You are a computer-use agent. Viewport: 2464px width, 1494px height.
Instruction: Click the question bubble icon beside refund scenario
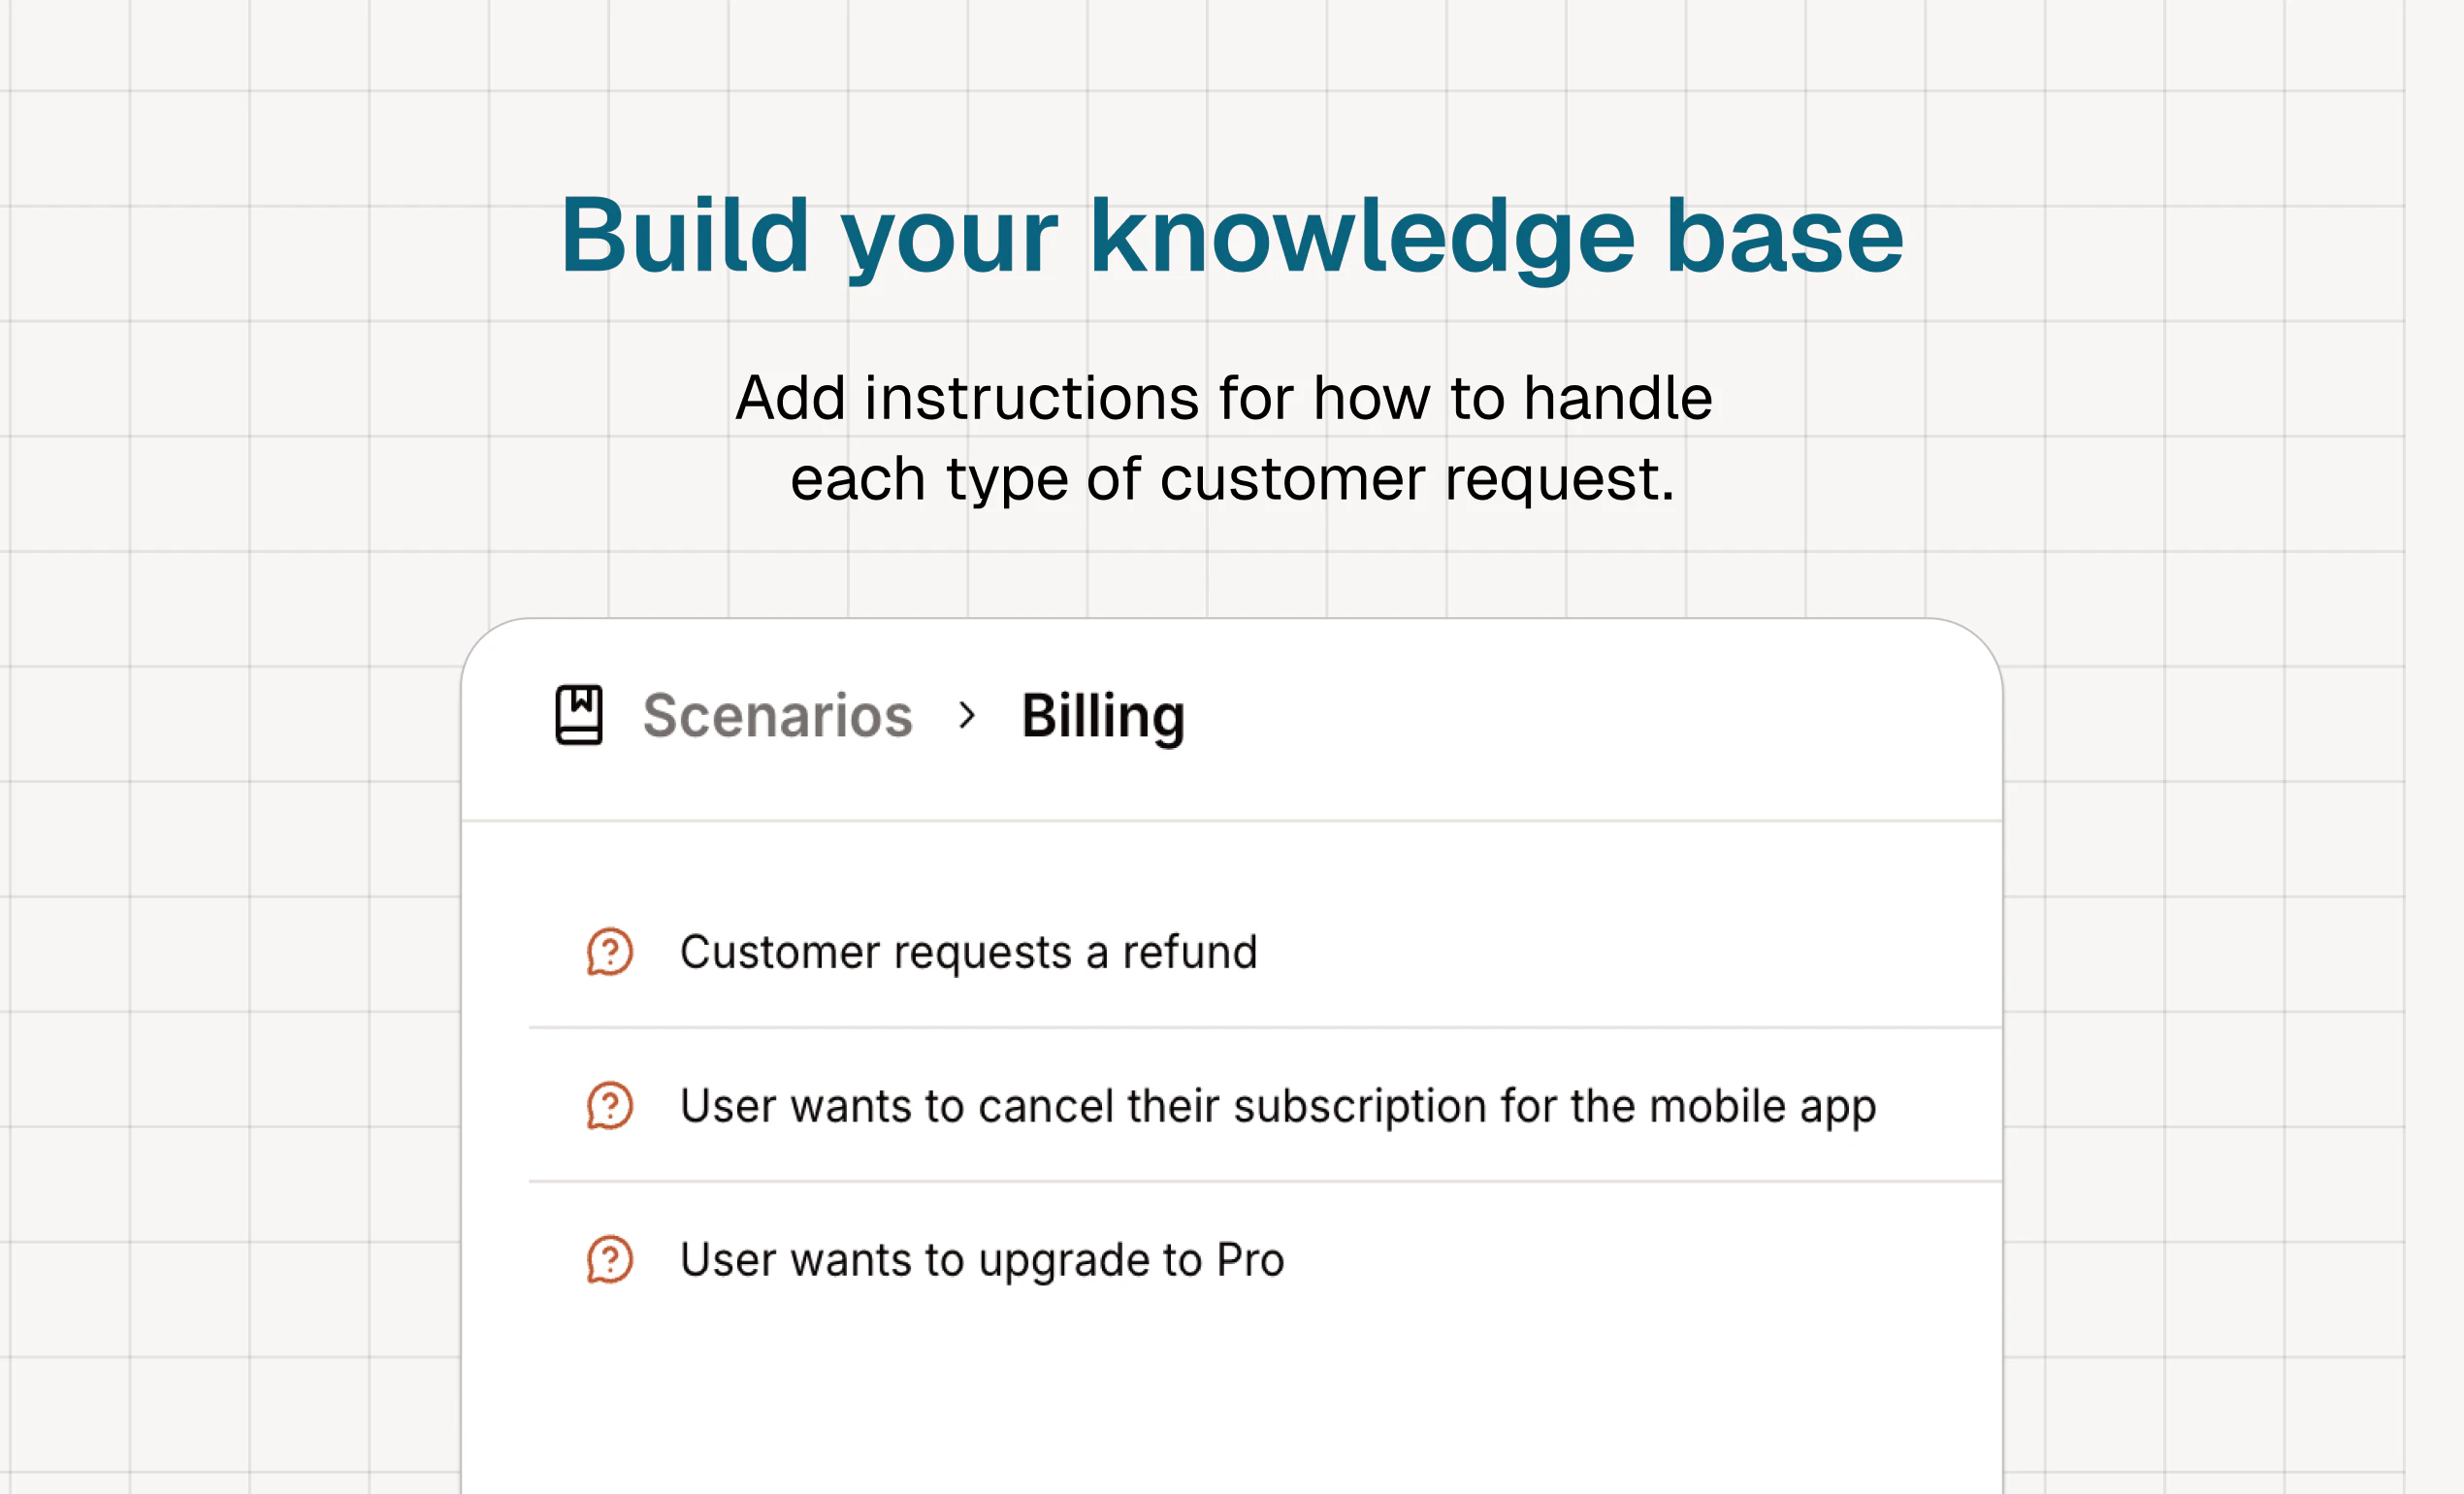tap(609, 951)
